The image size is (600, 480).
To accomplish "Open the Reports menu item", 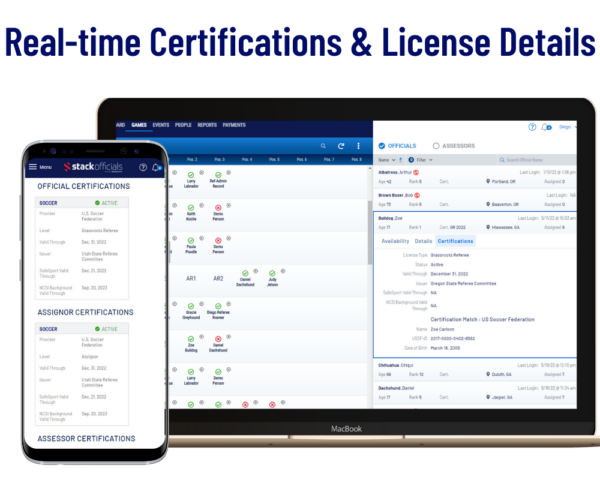I will [x=208, y=125].
